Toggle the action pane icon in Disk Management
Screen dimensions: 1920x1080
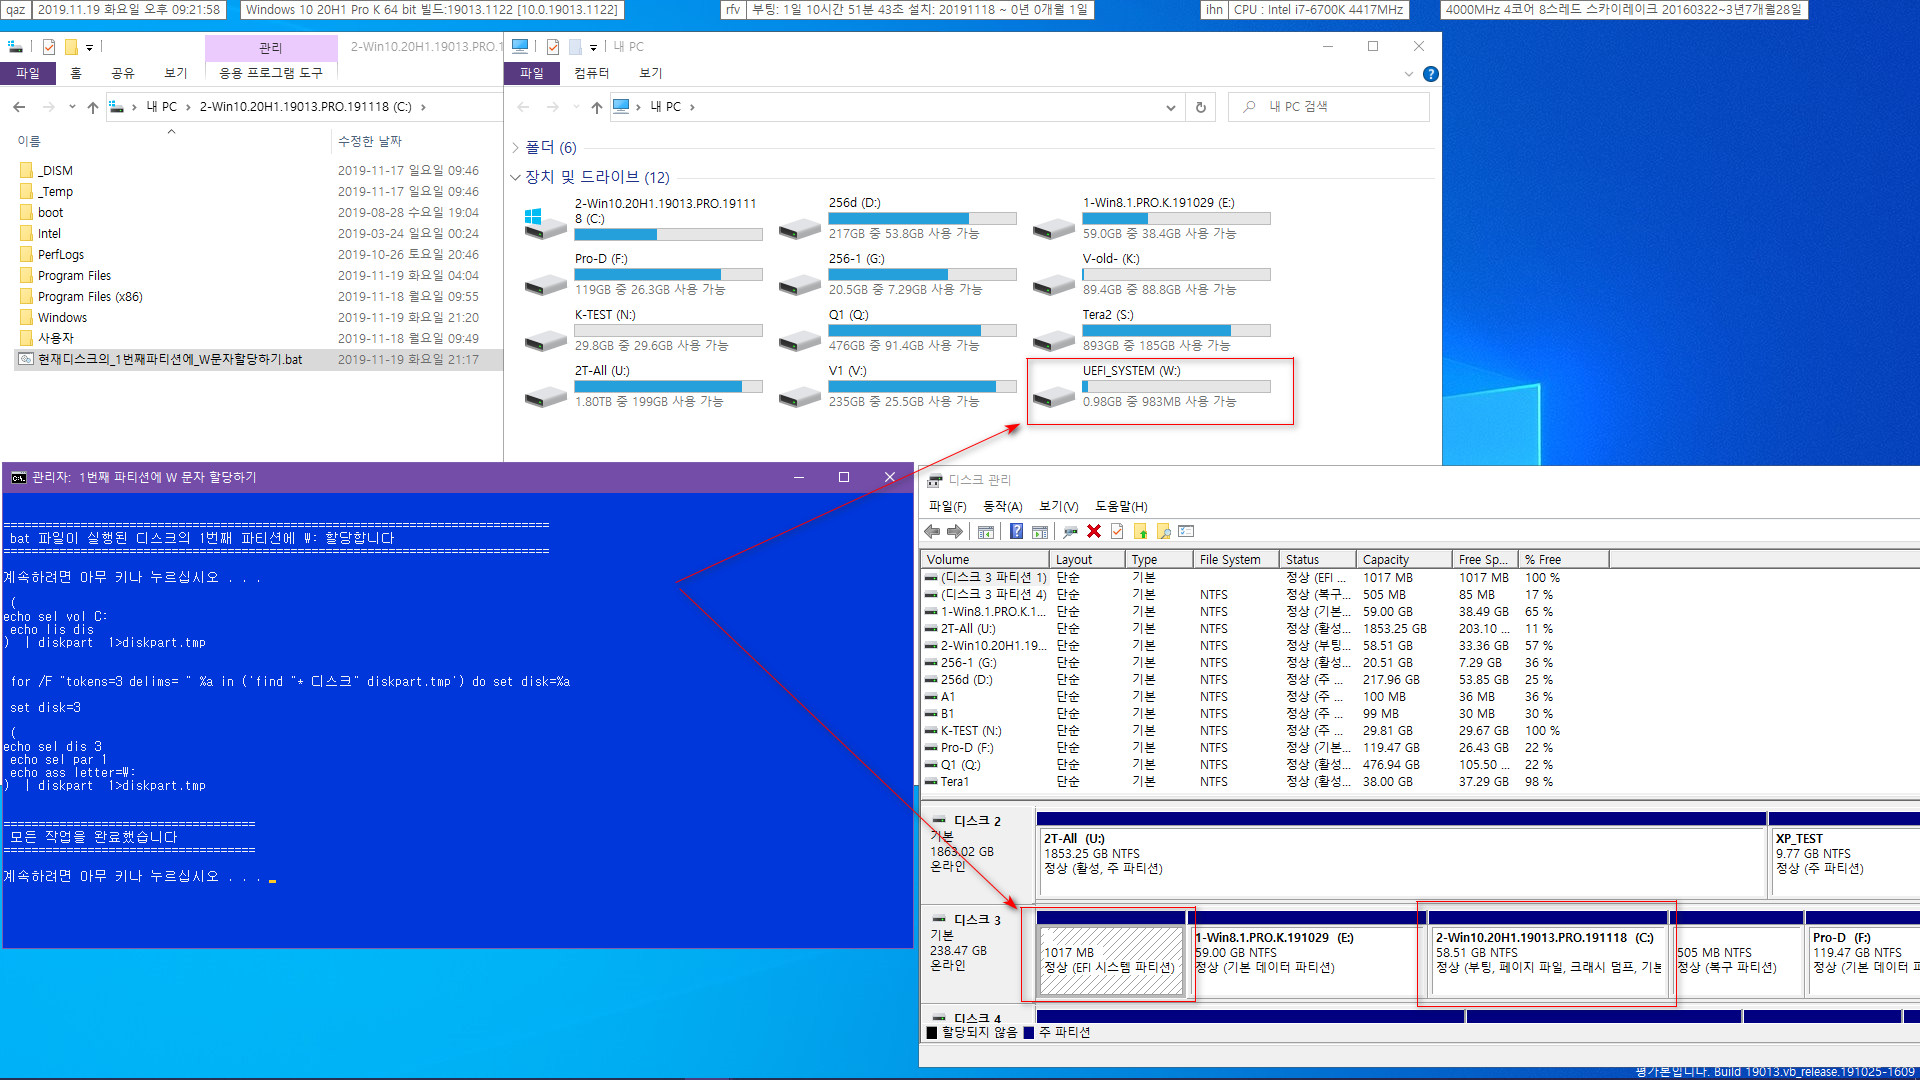pos(1040,531)
